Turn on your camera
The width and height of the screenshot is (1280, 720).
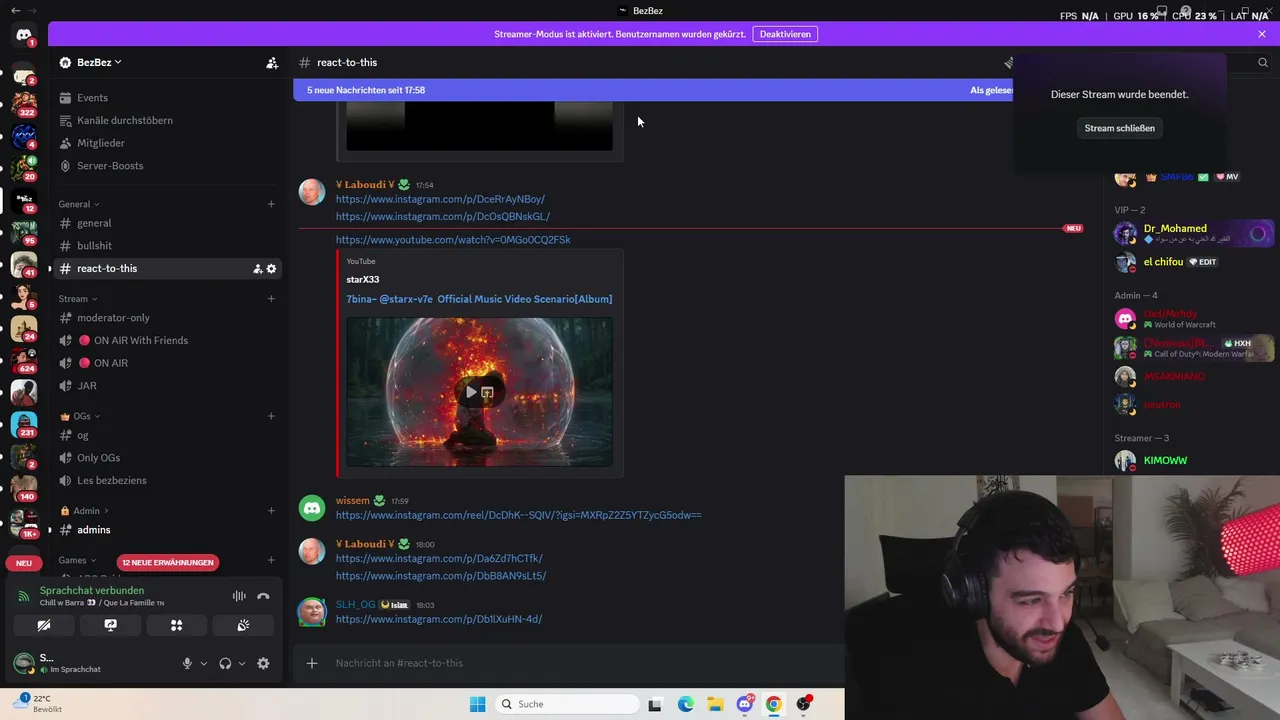point(43,625)
